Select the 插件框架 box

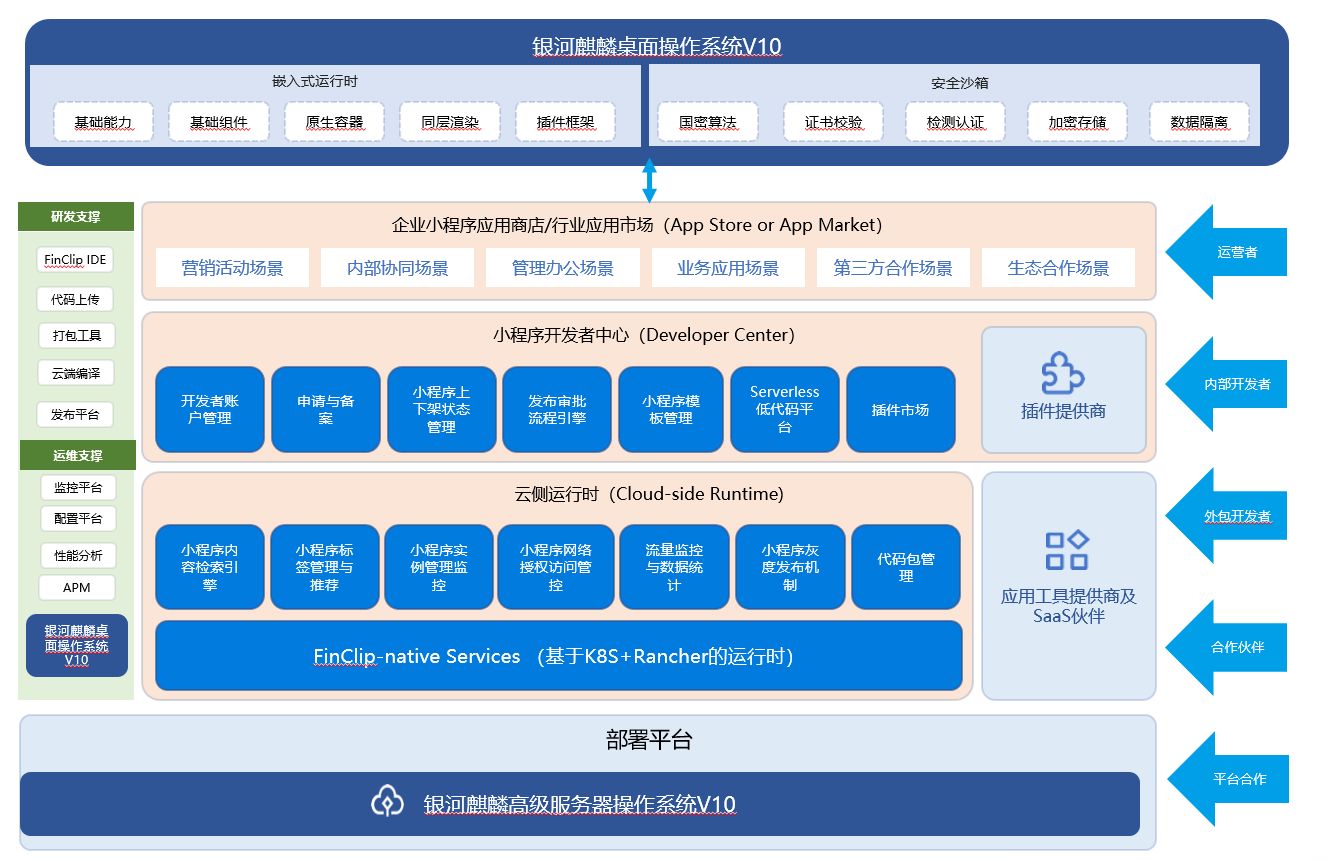(565, 123)
